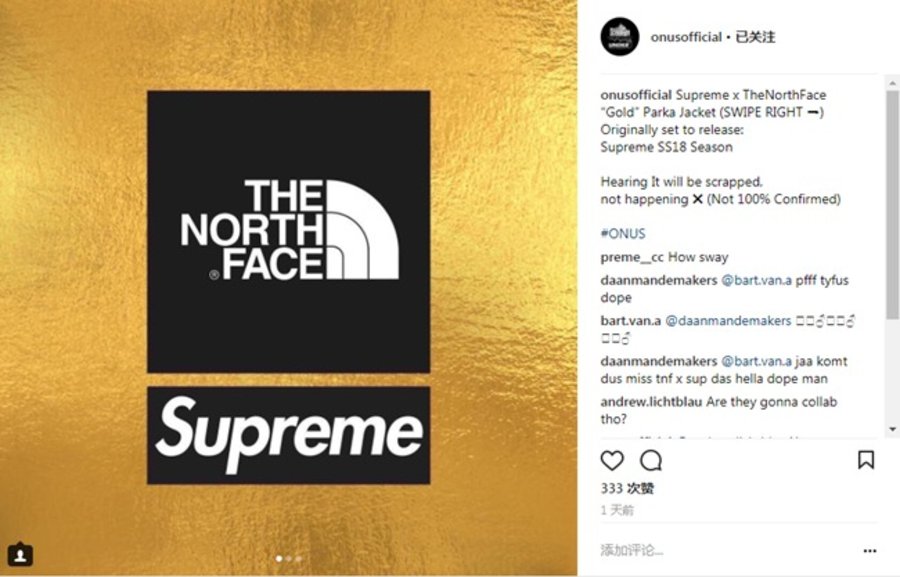Open the three-dot more options menu
The image size is (900, 577).
[x=869, y=550]
